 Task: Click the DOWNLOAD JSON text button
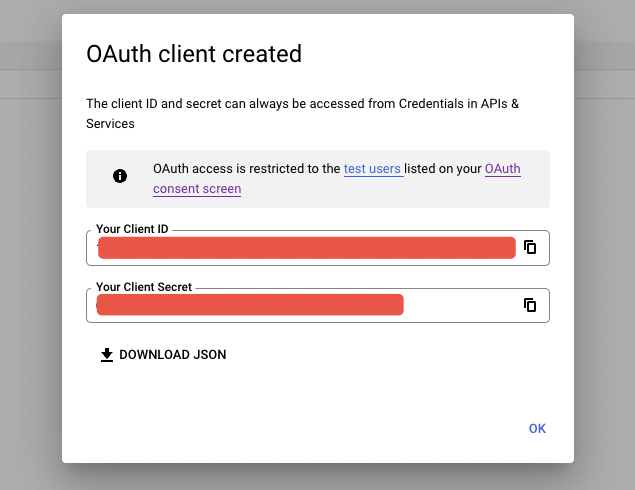164,355
